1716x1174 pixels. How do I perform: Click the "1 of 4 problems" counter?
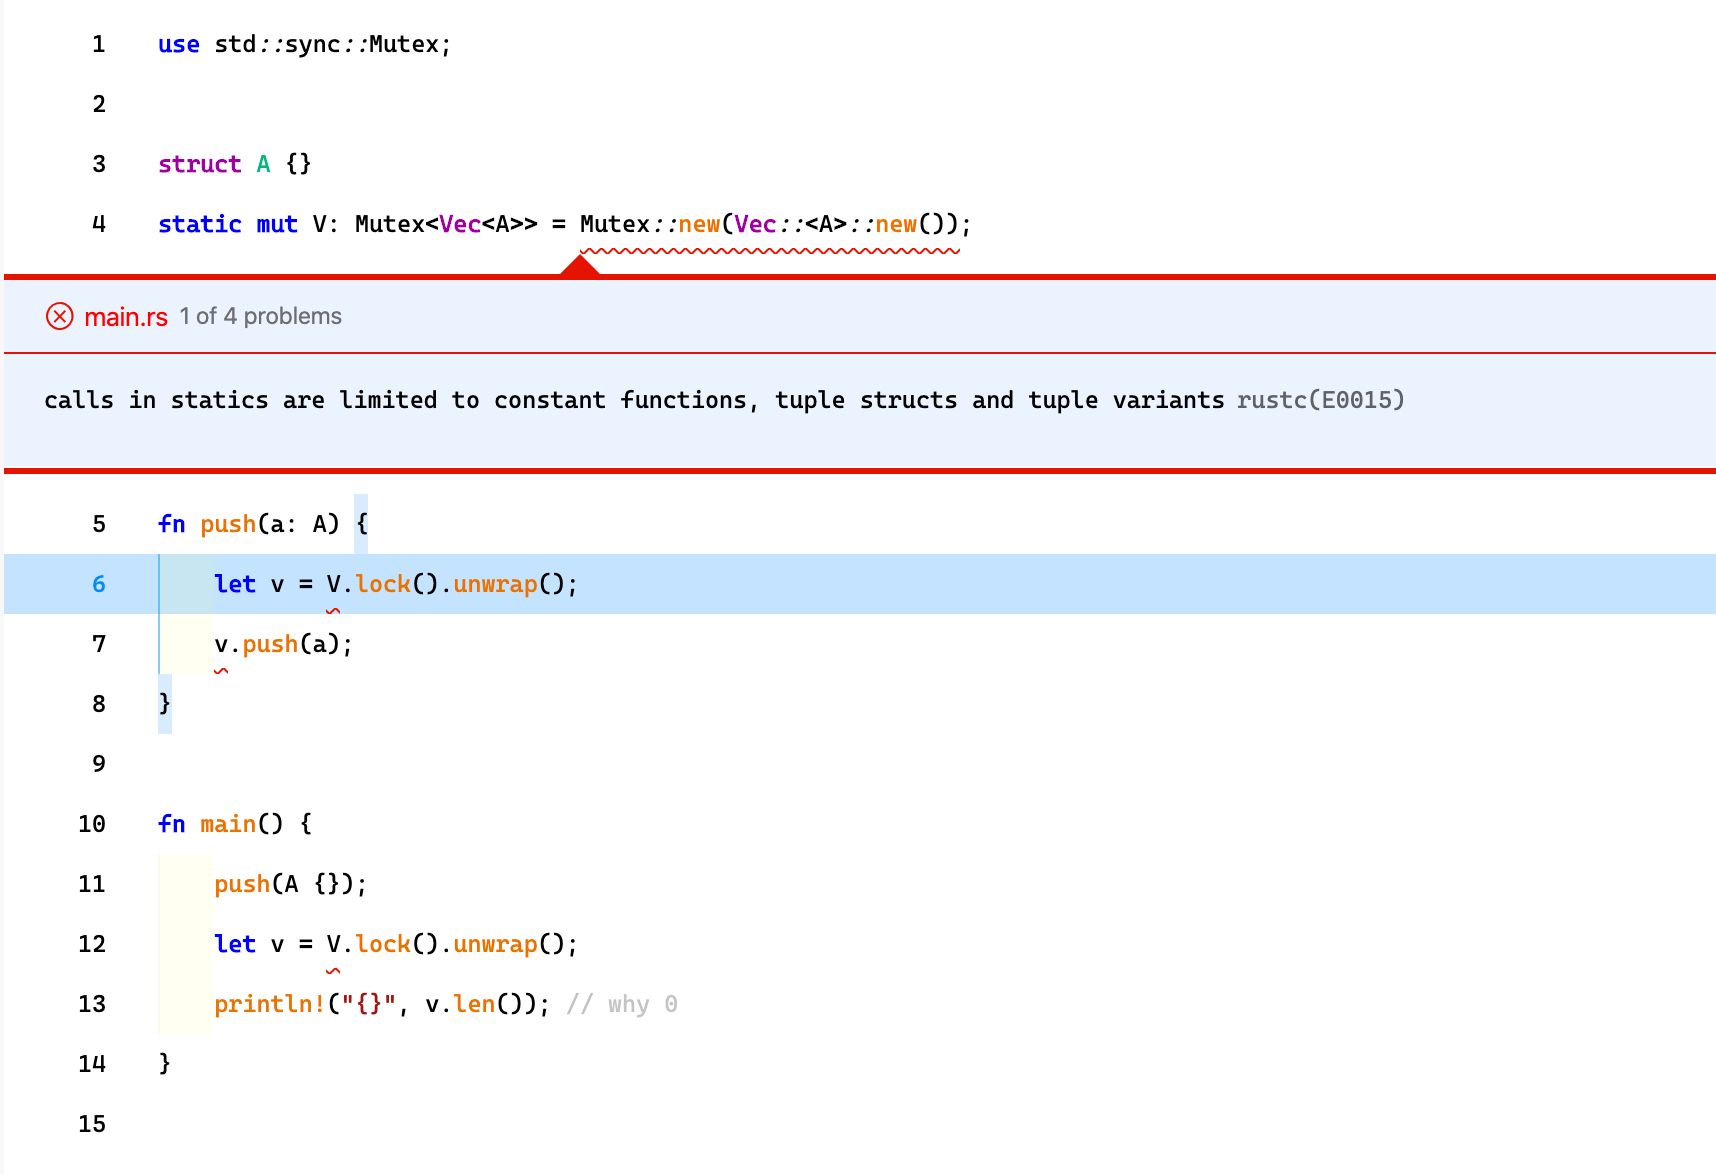tap(260, 317)
